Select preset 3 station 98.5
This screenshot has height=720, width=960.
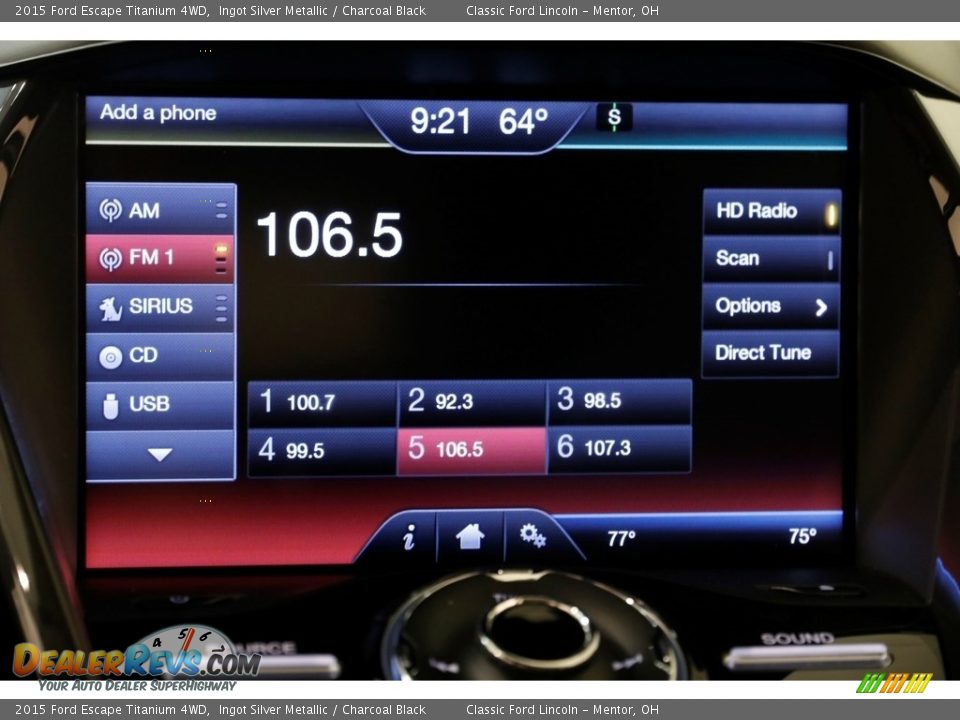point(619,401)
